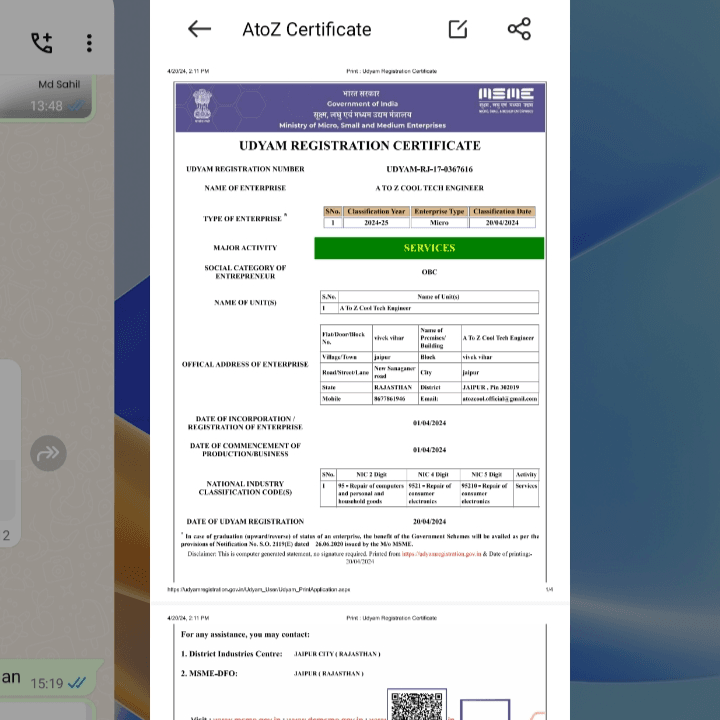Tap the footer URL below page one
This screenshot has height=720, width=720.
pos(258,590)
